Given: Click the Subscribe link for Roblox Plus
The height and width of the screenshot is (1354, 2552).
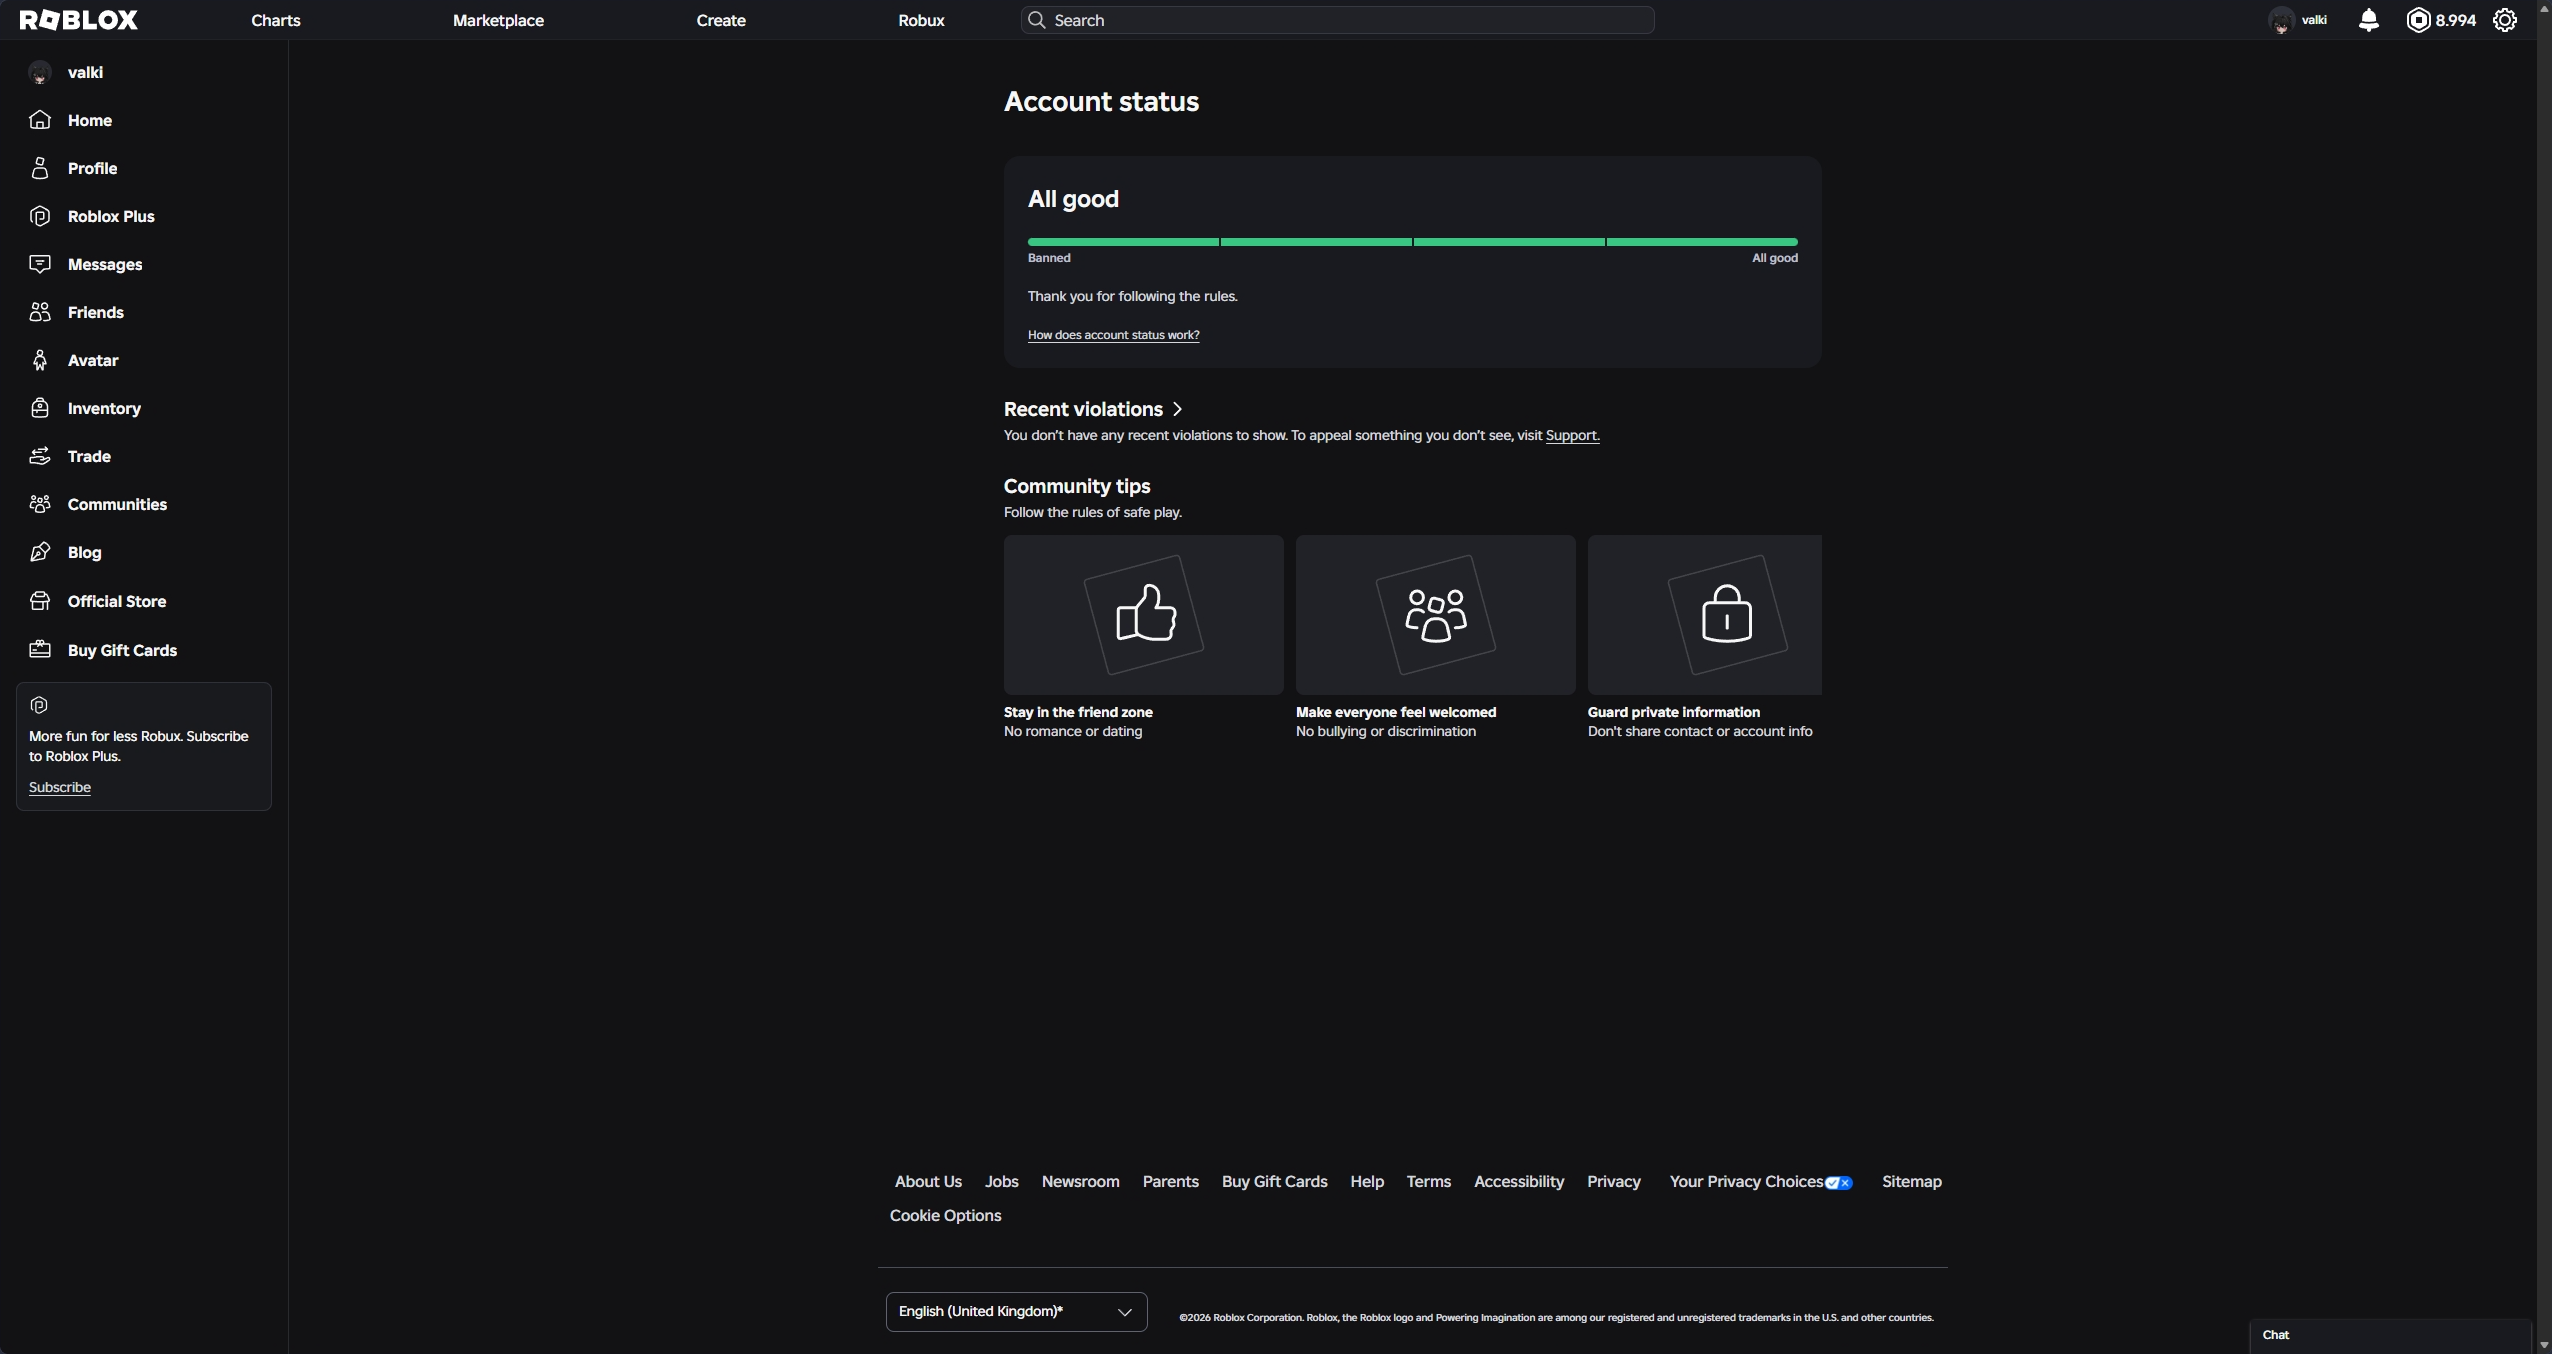Looking at the screenshot, I should [x=60, y=787].
